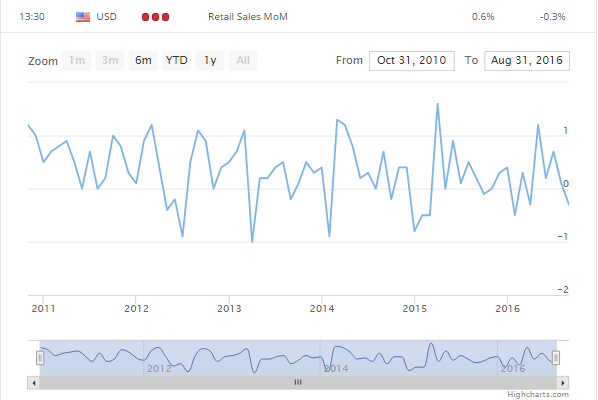Click the Zoom label
This screenshot has width=598, height=400.
click(x=43, y=61)
